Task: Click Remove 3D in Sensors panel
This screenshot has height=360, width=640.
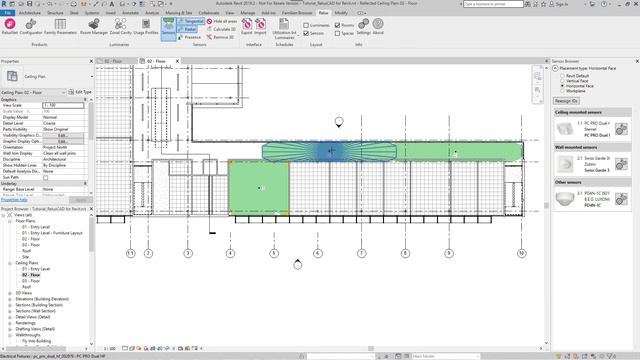Action: [220, 37]
